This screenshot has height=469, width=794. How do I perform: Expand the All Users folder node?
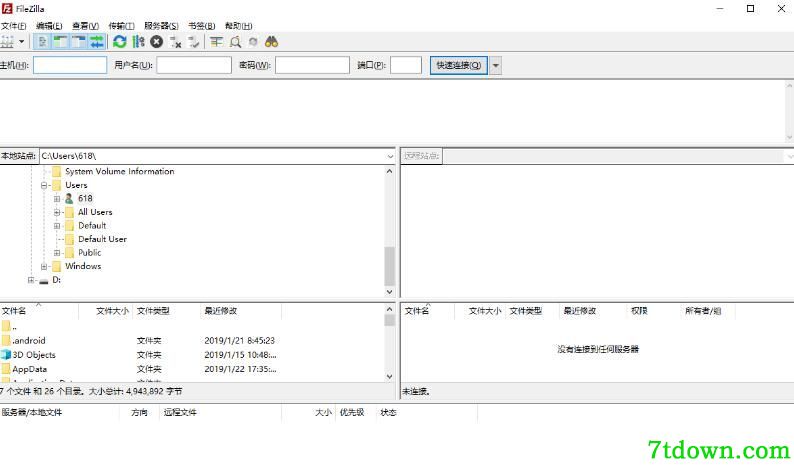point(57,212)
